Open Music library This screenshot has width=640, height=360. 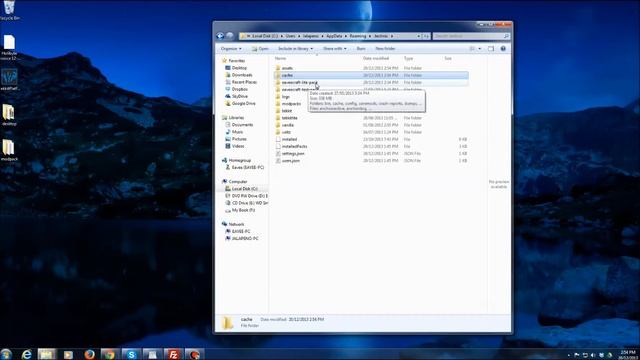click(x=237, y=132)
